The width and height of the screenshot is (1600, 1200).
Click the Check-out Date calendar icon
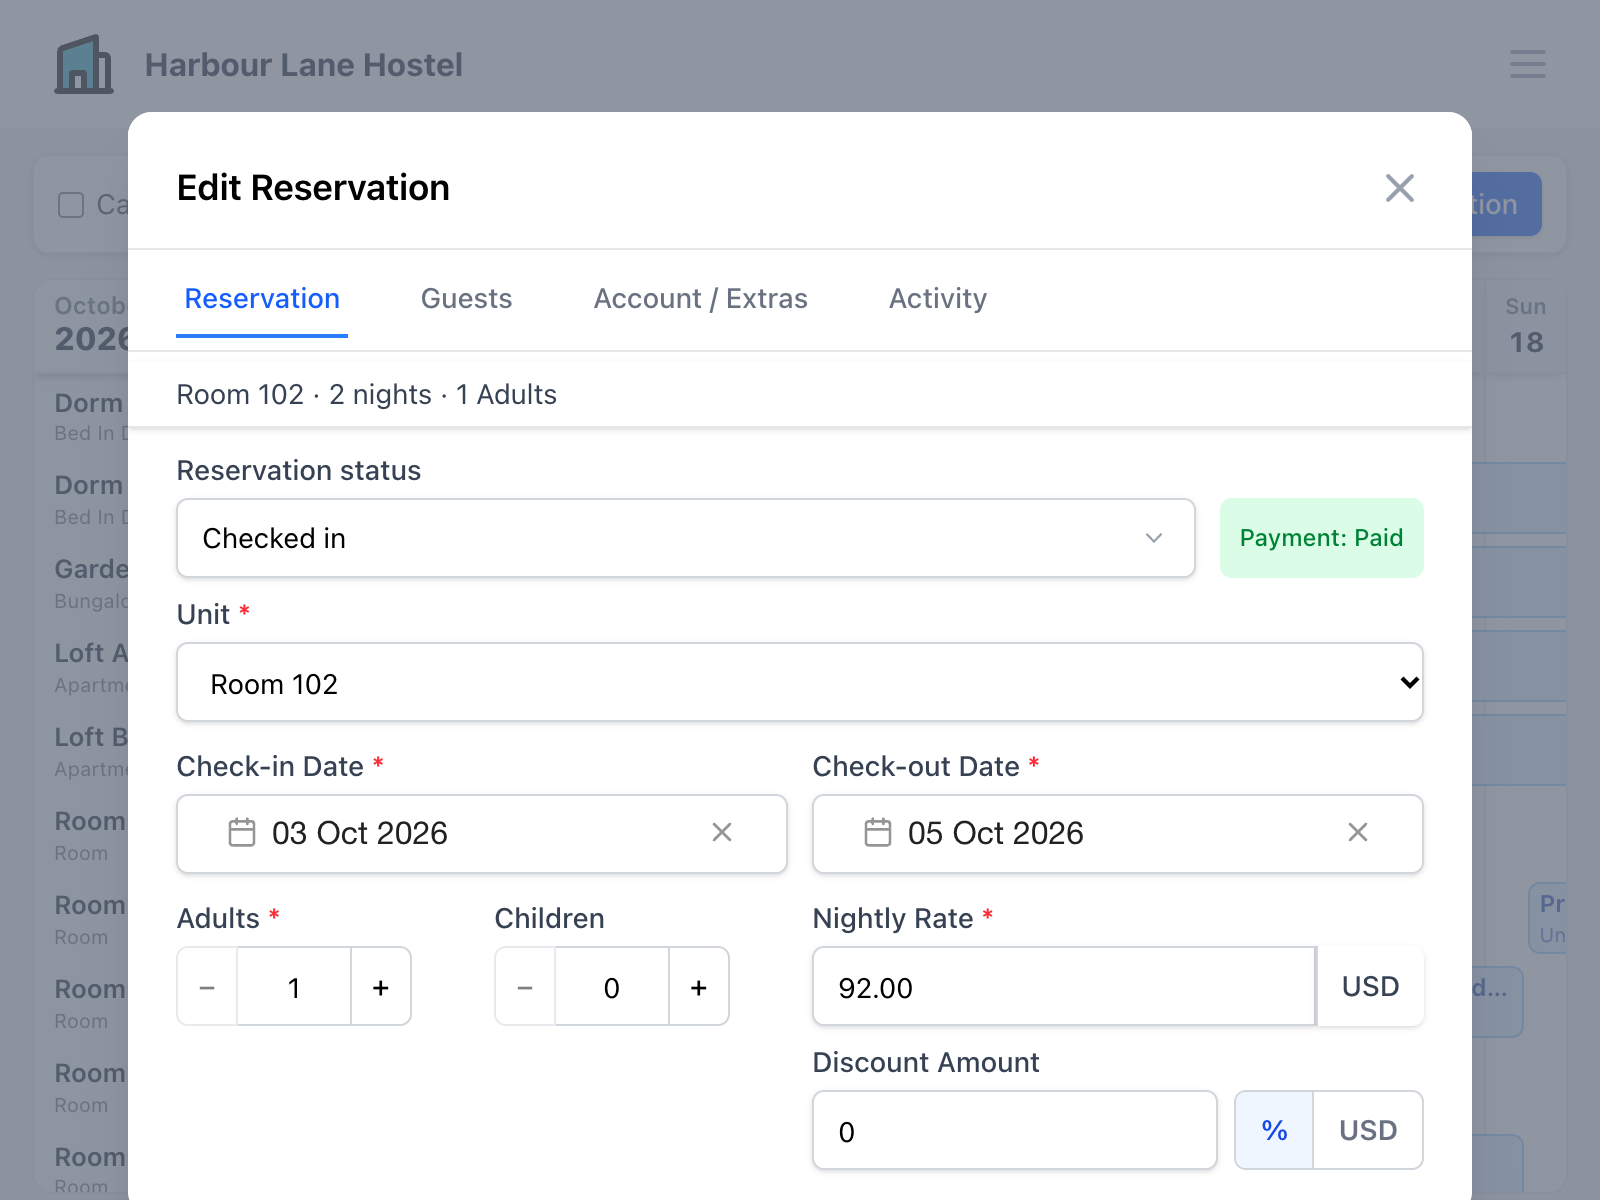878,832
